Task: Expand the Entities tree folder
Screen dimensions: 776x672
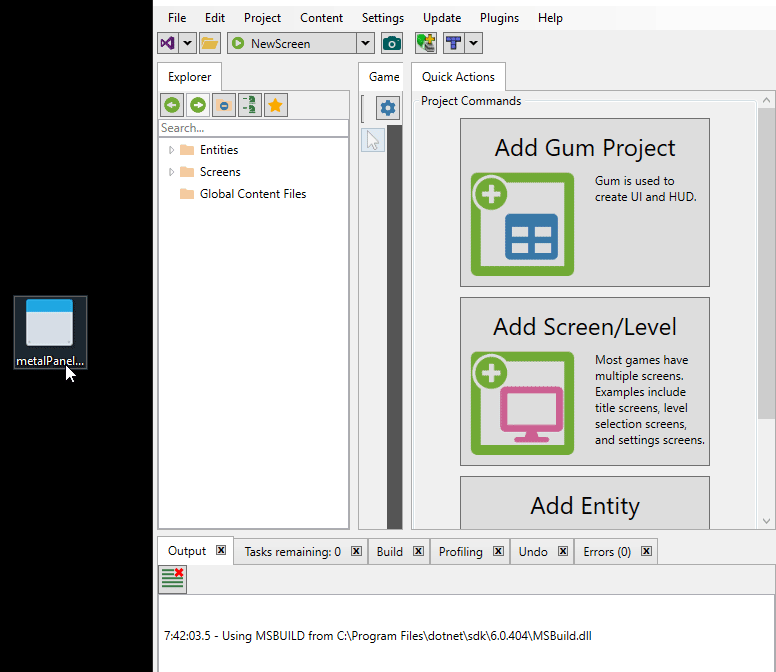Action: point(171,150)
